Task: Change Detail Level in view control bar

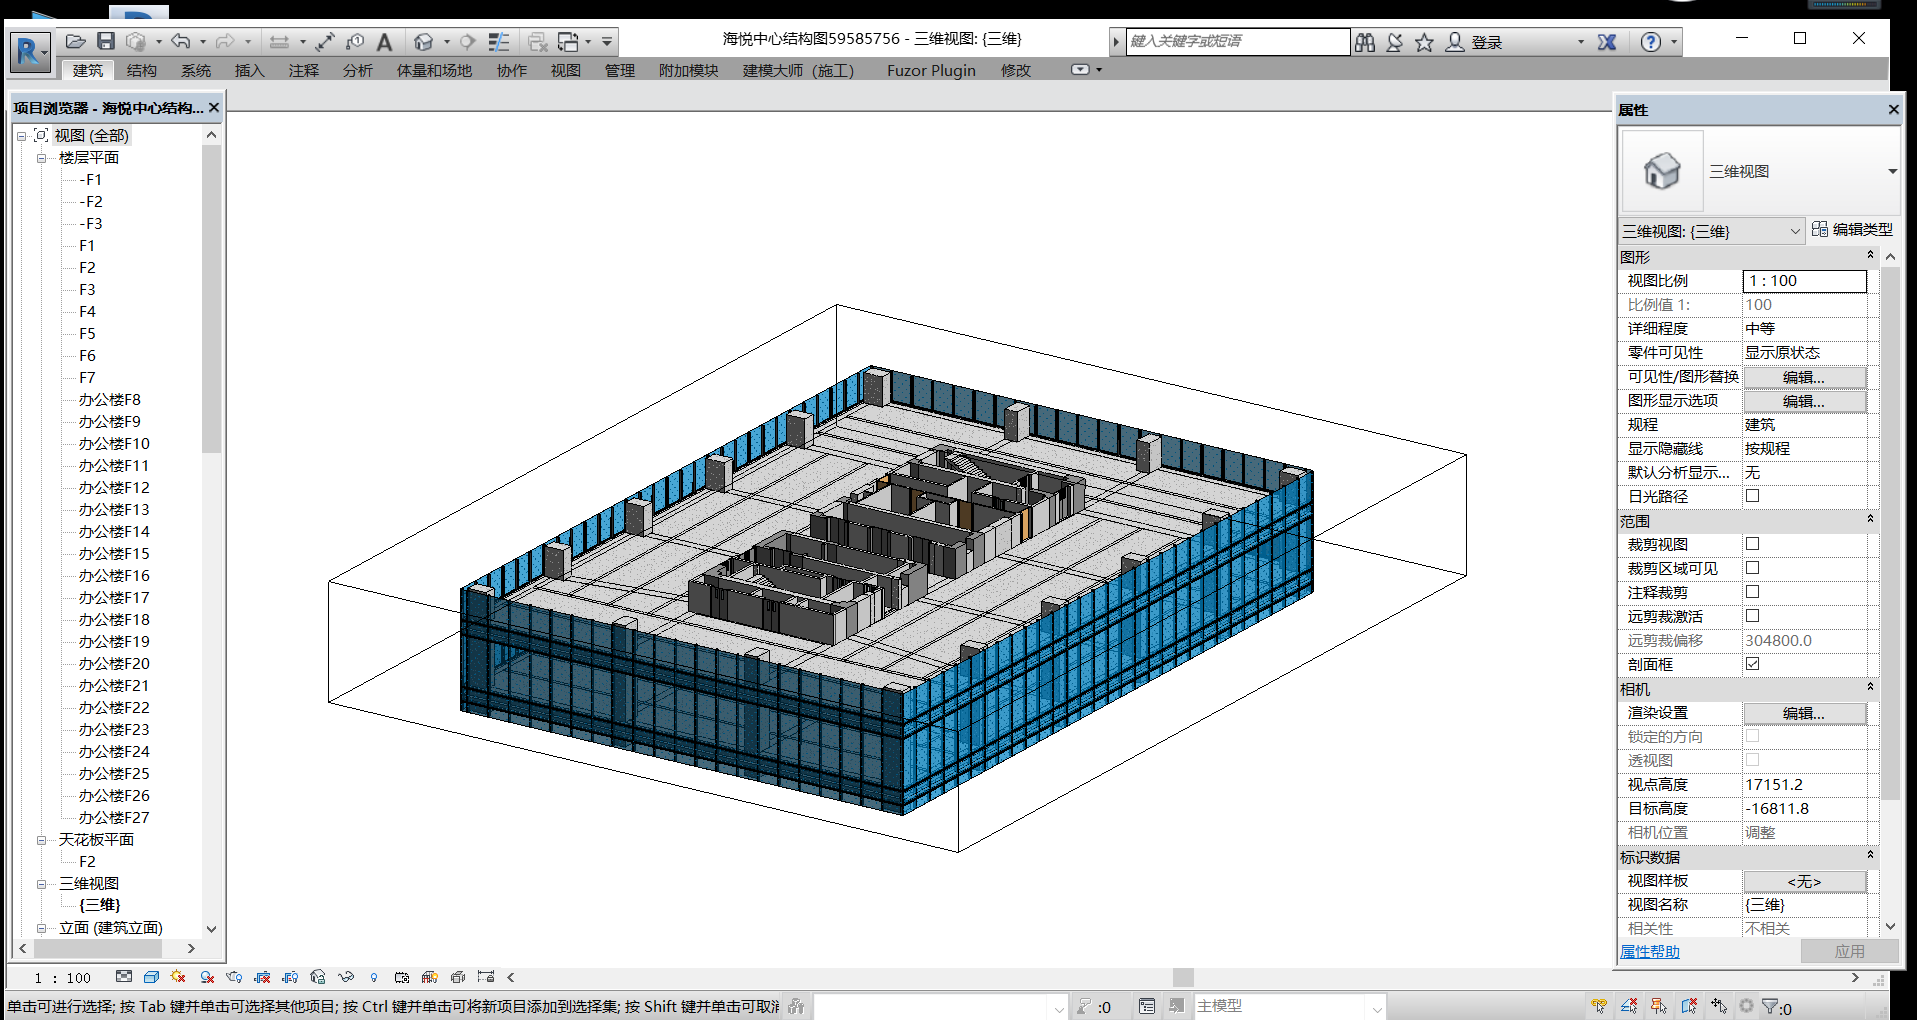Action: 124,977
